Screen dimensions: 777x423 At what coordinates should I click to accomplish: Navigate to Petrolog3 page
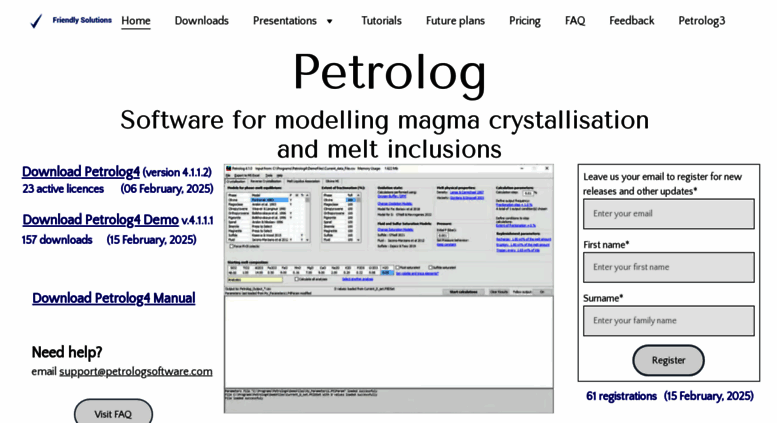[702, 21]
